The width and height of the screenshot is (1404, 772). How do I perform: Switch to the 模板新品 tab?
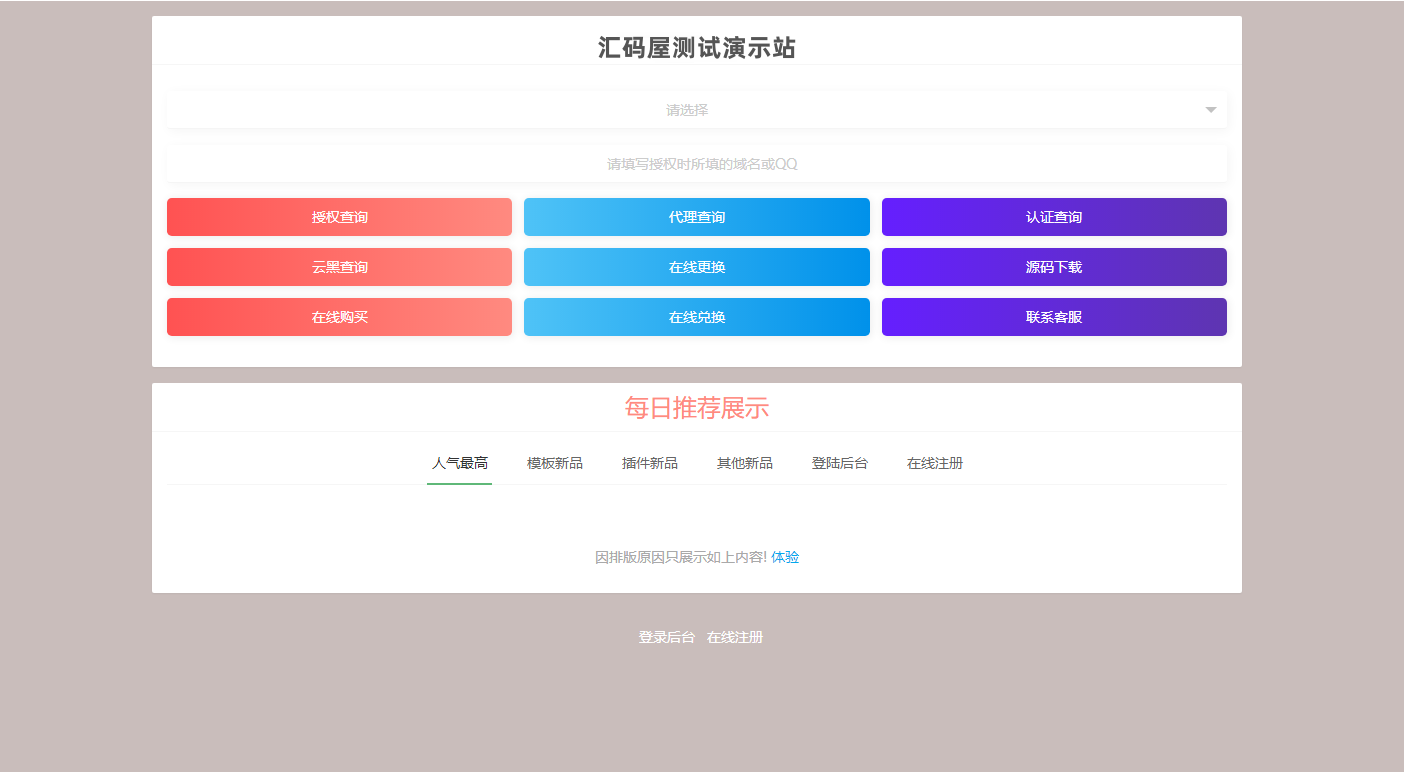pos(555,463)
